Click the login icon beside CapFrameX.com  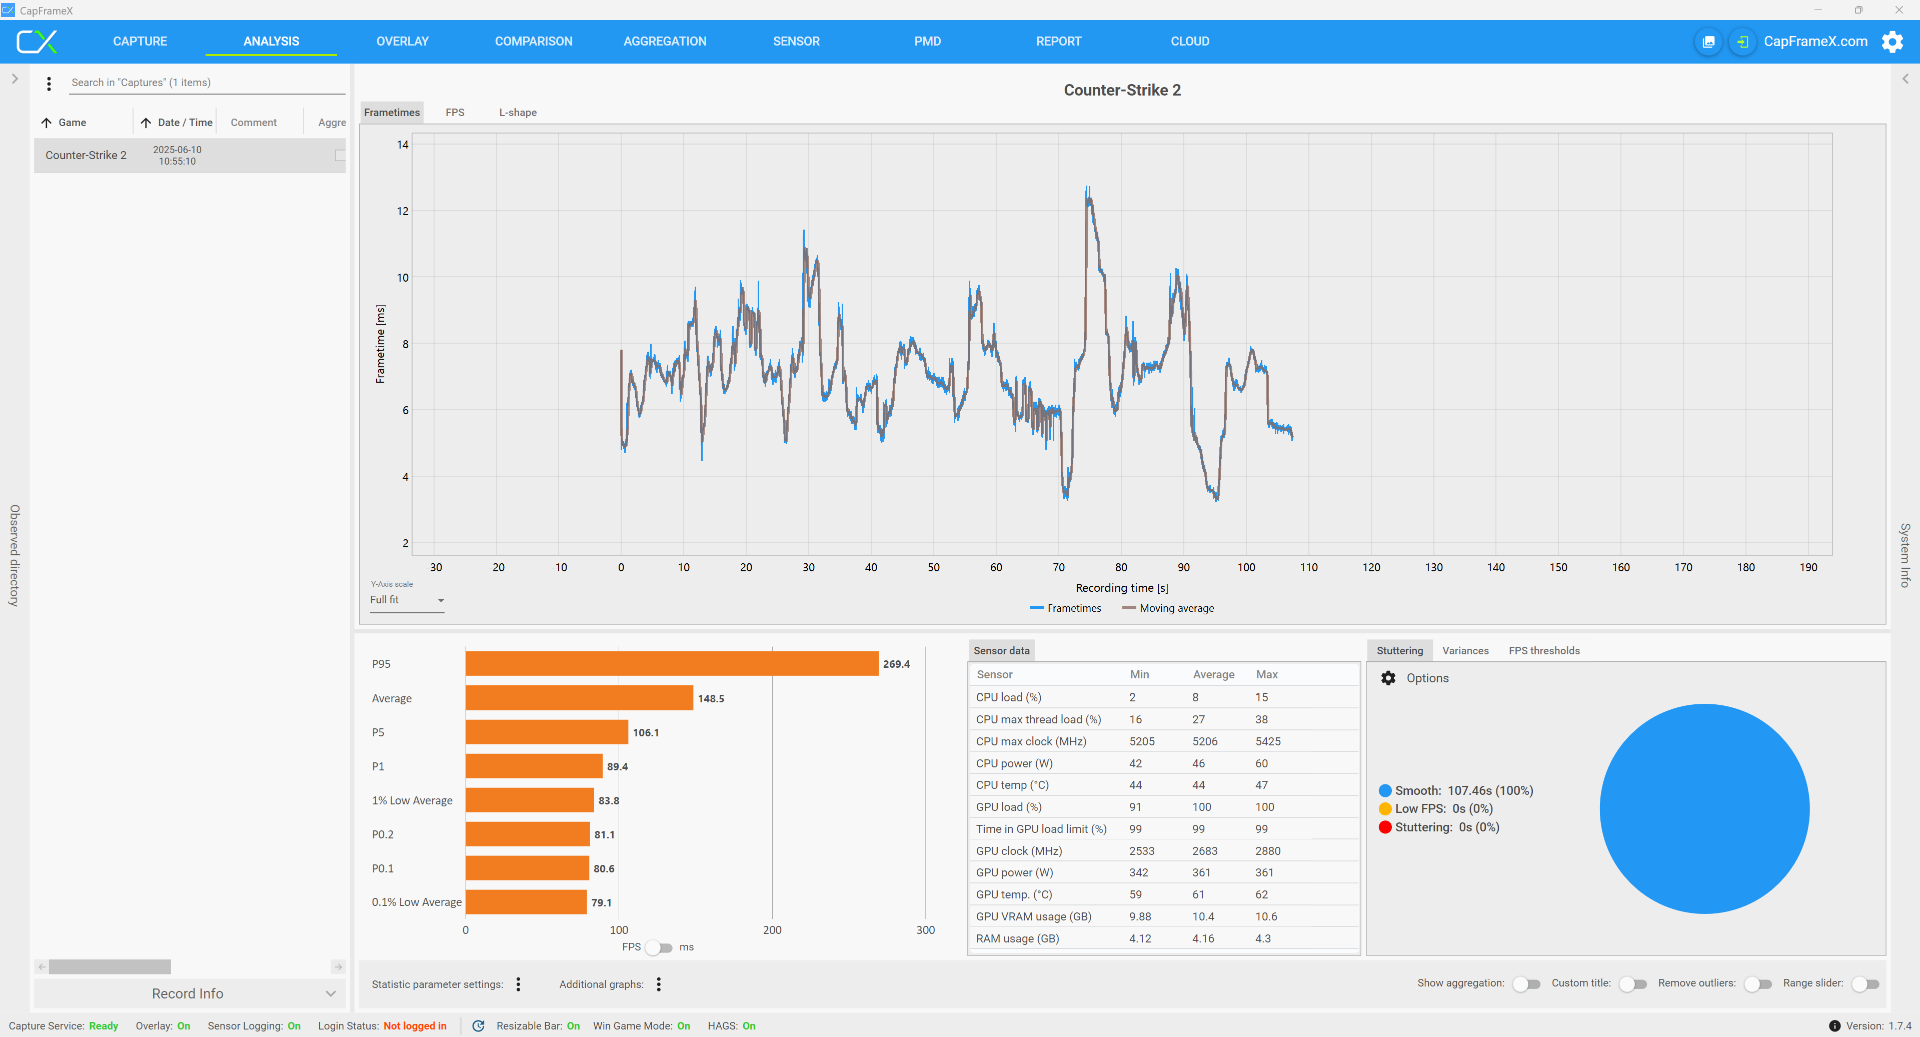click(x=1742, y=42)
